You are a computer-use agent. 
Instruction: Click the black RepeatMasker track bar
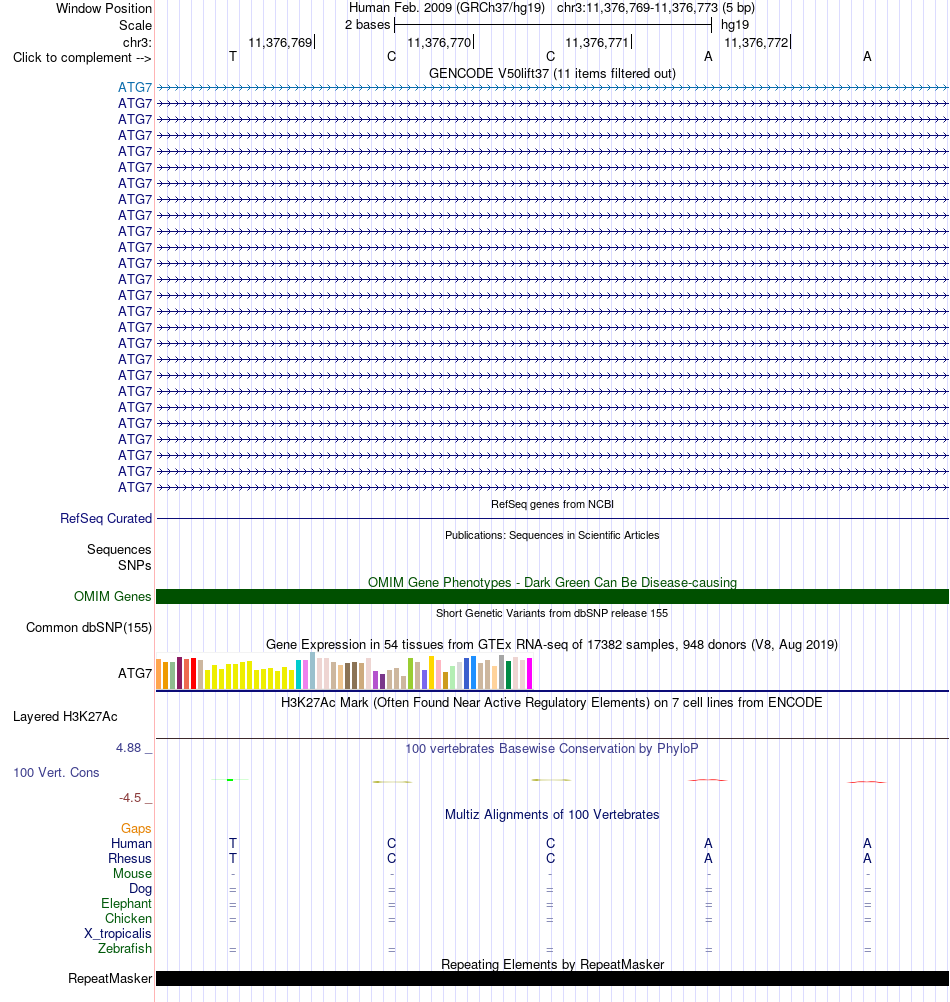(552, 978)
